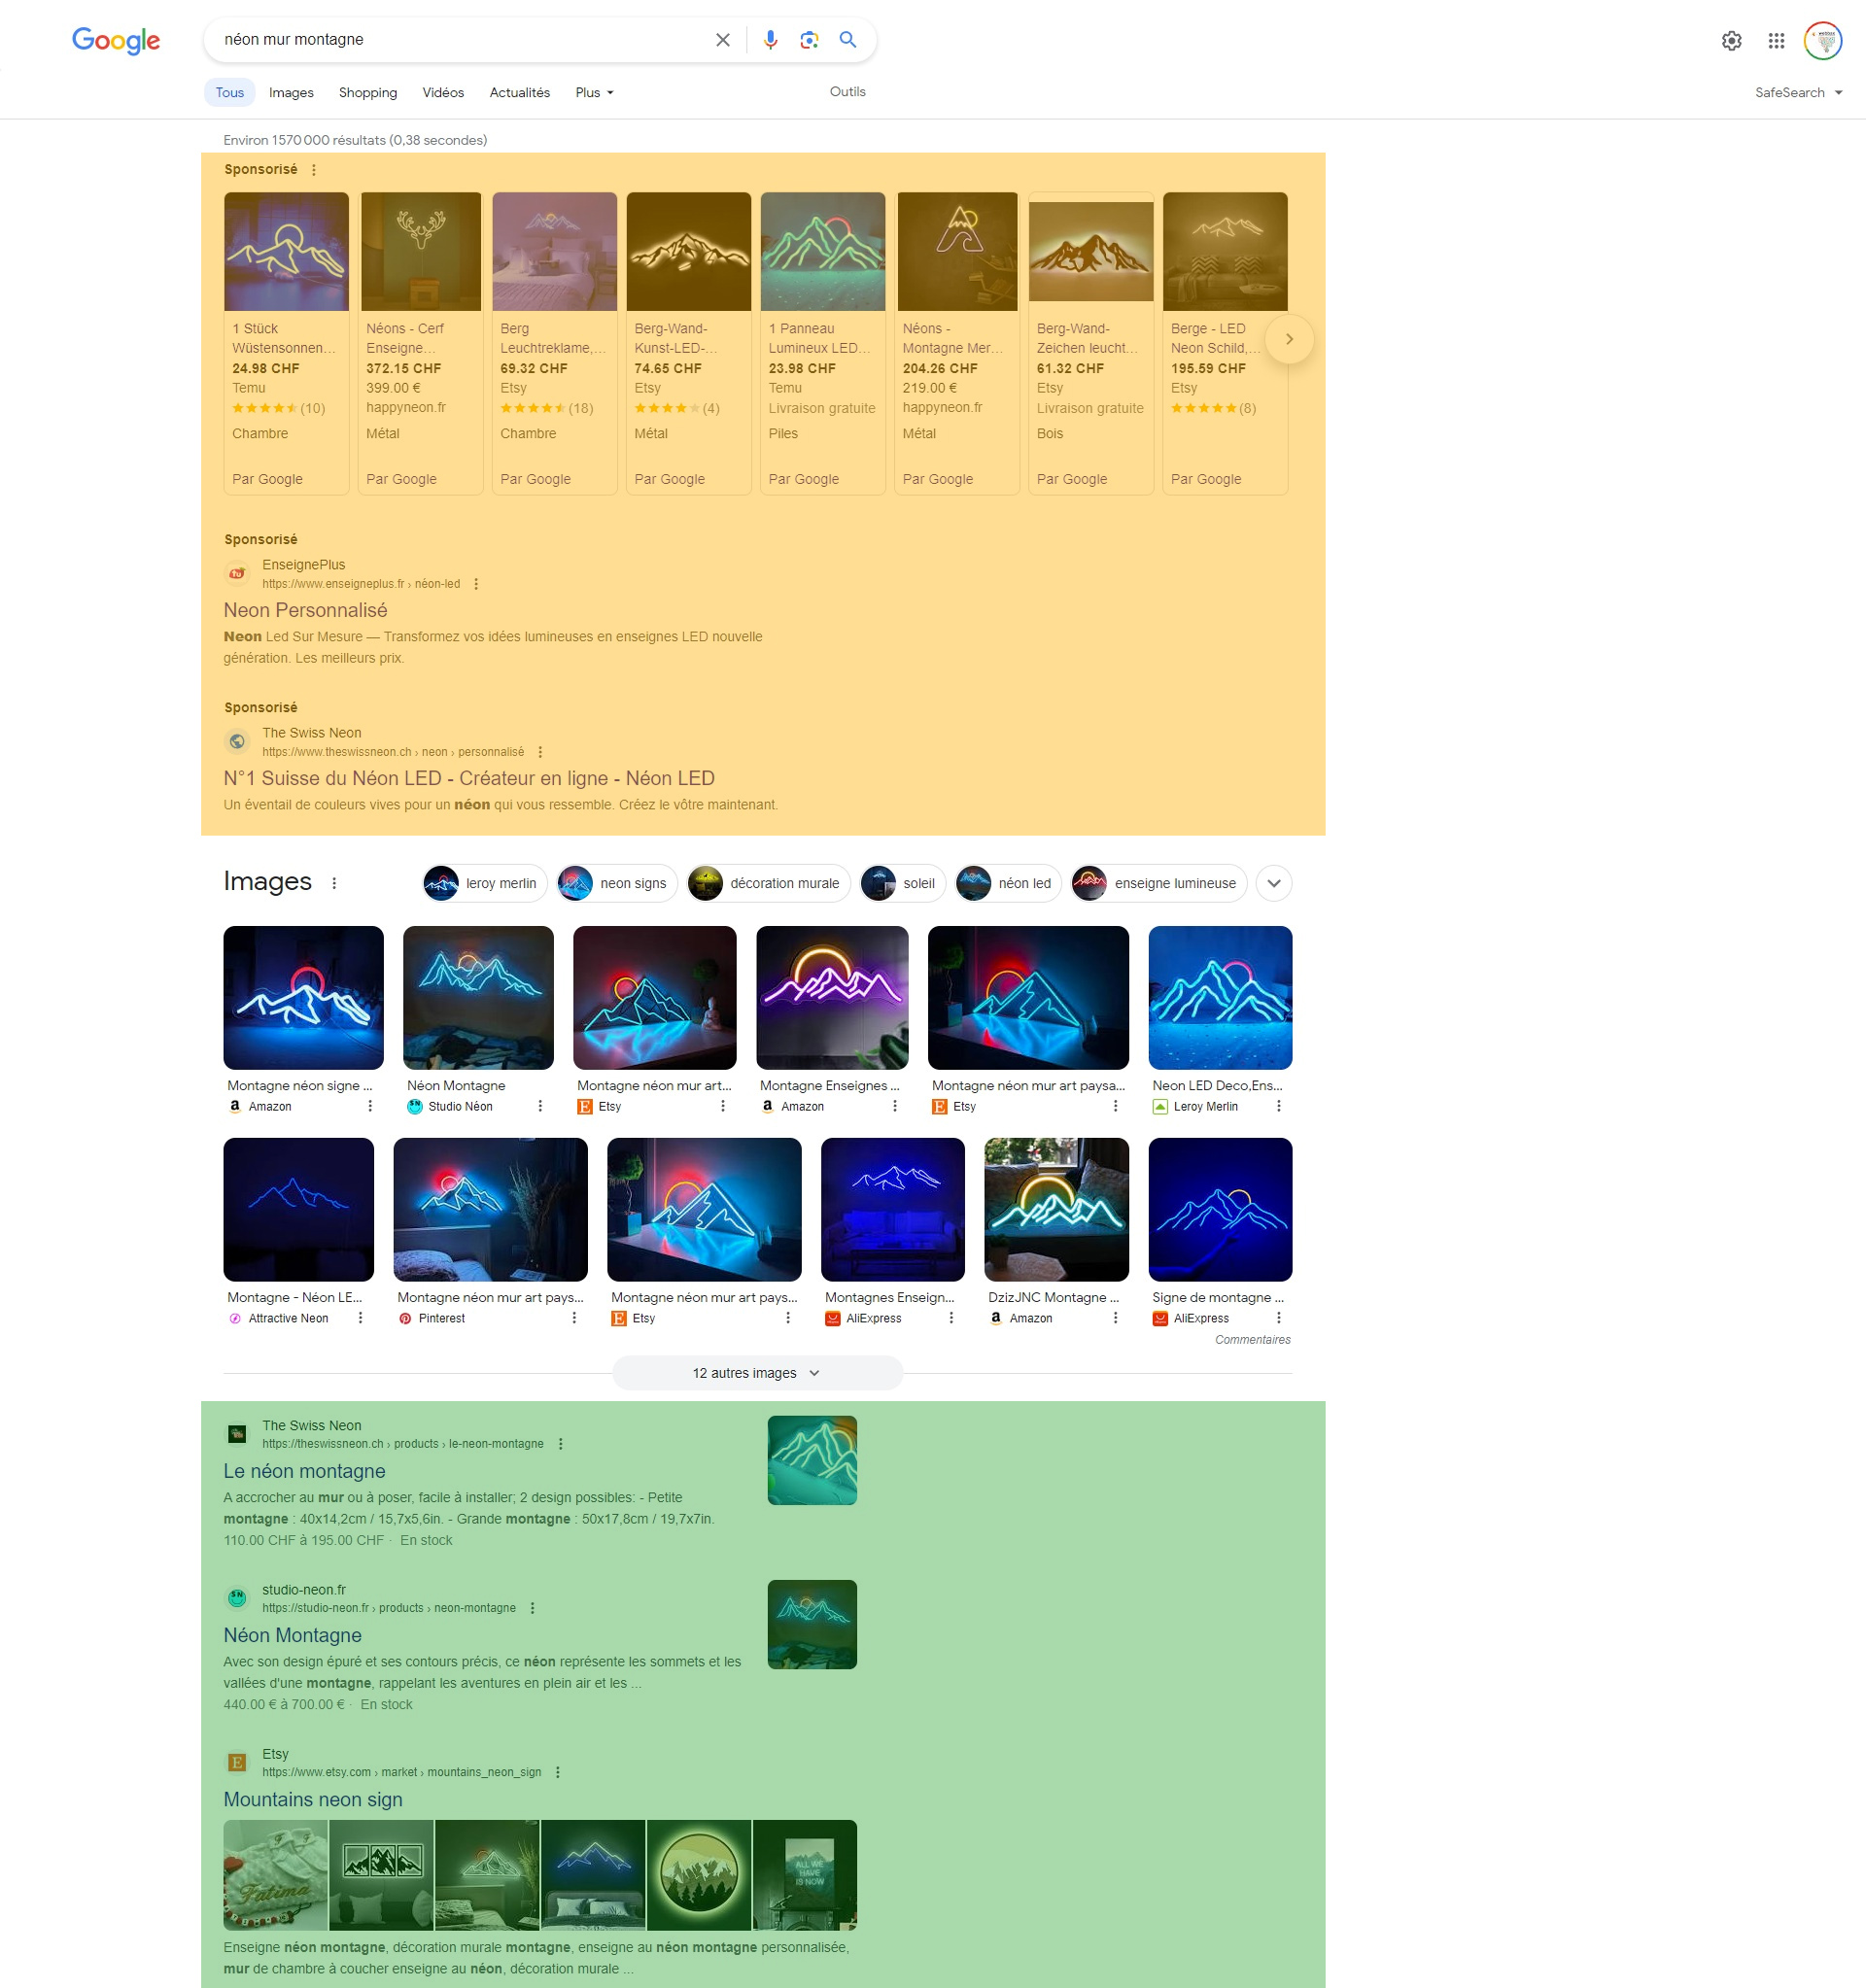Open 24.98 CHF Temu product card

coord(286,343)
